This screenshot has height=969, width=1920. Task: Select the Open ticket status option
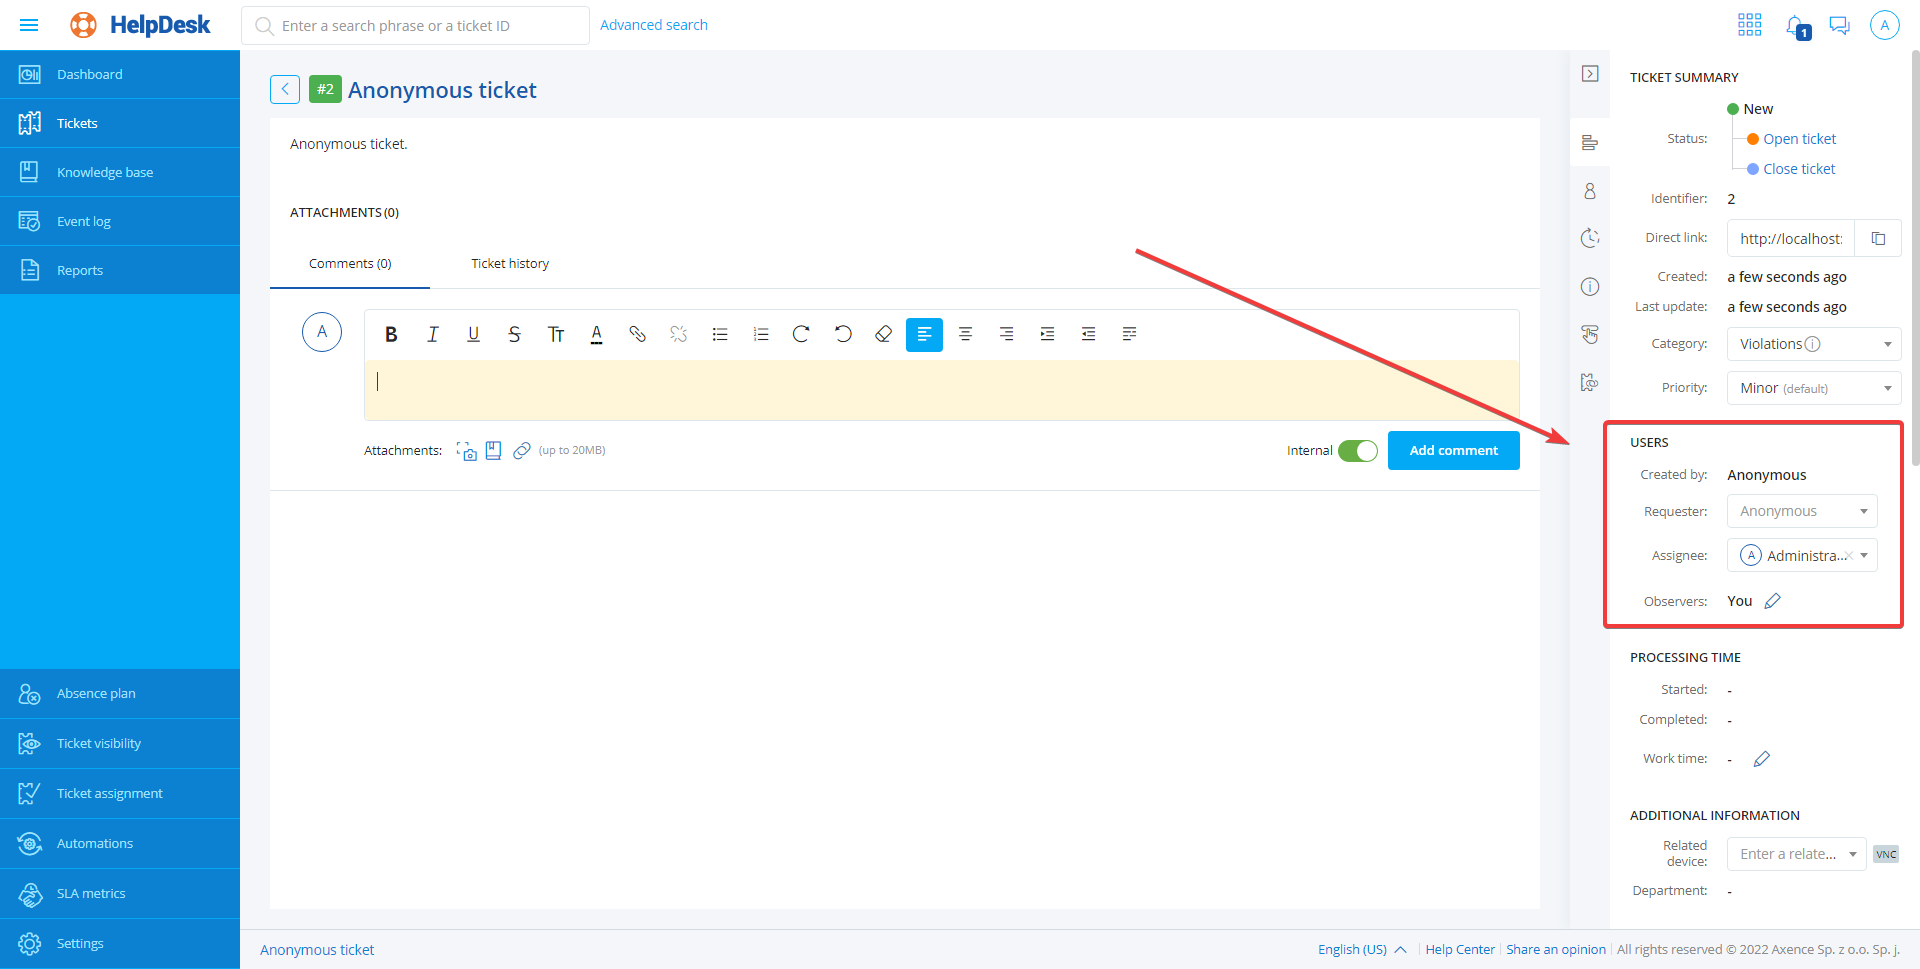pyautogui.click(x=1799, y=139)
